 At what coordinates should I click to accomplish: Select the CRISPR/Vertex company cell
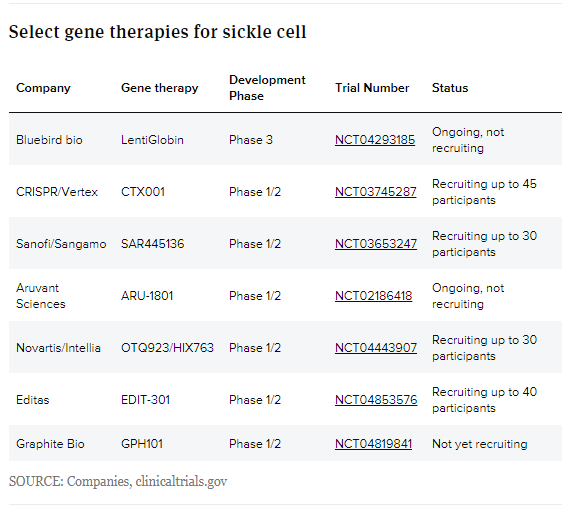pyautogui.click(x=57, y=192)
